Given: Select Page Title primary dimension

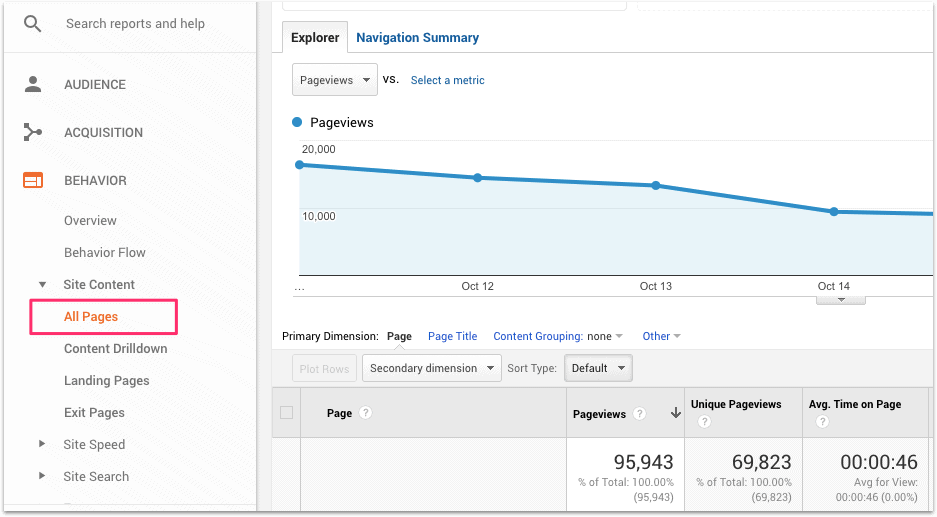Looking at the screenshot, I should point(452,336).
